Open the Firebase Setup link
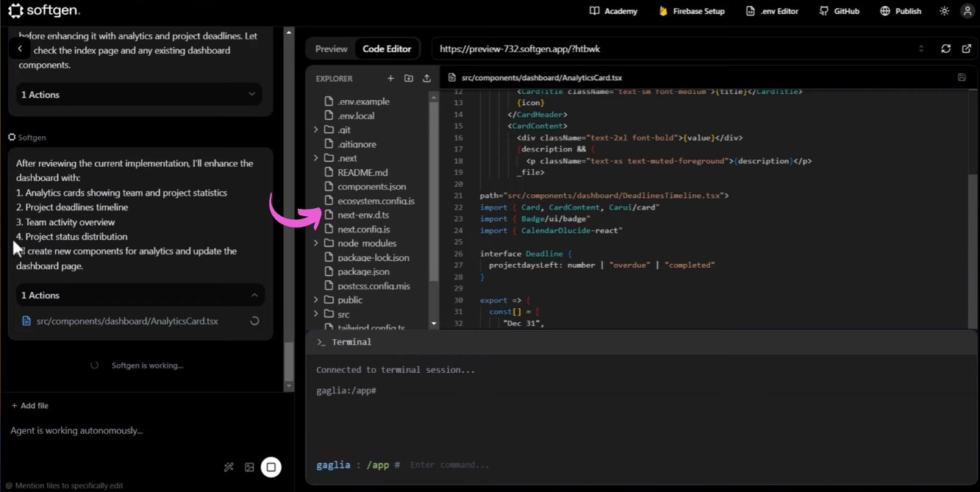Viewport: 980px width, 492px height. click(691, 11)
